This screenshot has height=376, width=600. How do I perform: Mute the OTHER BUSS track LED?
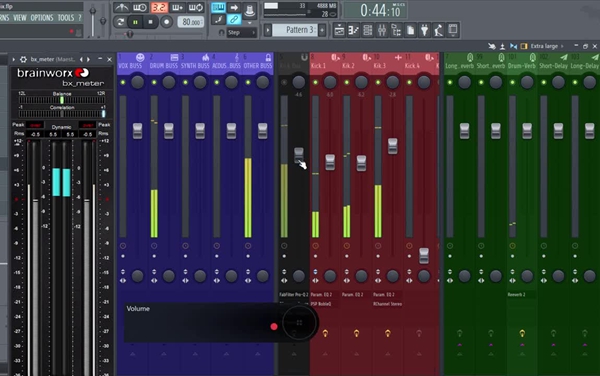(x=248, y=82)
